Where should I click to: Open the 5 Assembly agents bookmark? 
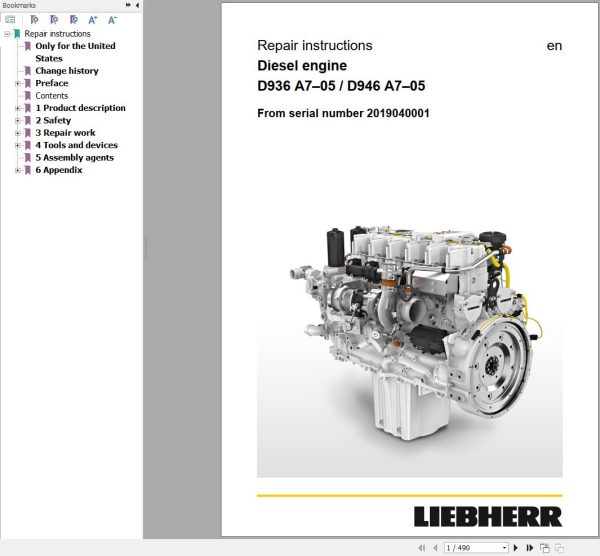click(75, 158)
